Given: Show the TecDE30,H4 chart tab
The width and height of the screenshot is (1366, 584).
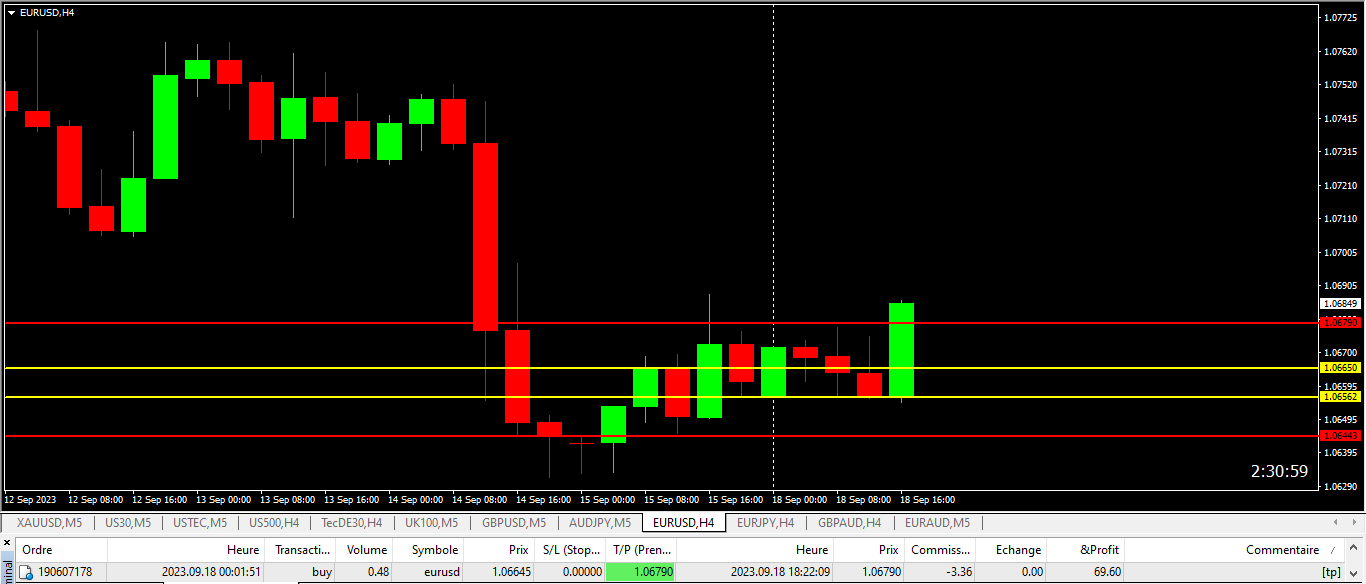Looking at the screenshot, I should pos(351,522).
